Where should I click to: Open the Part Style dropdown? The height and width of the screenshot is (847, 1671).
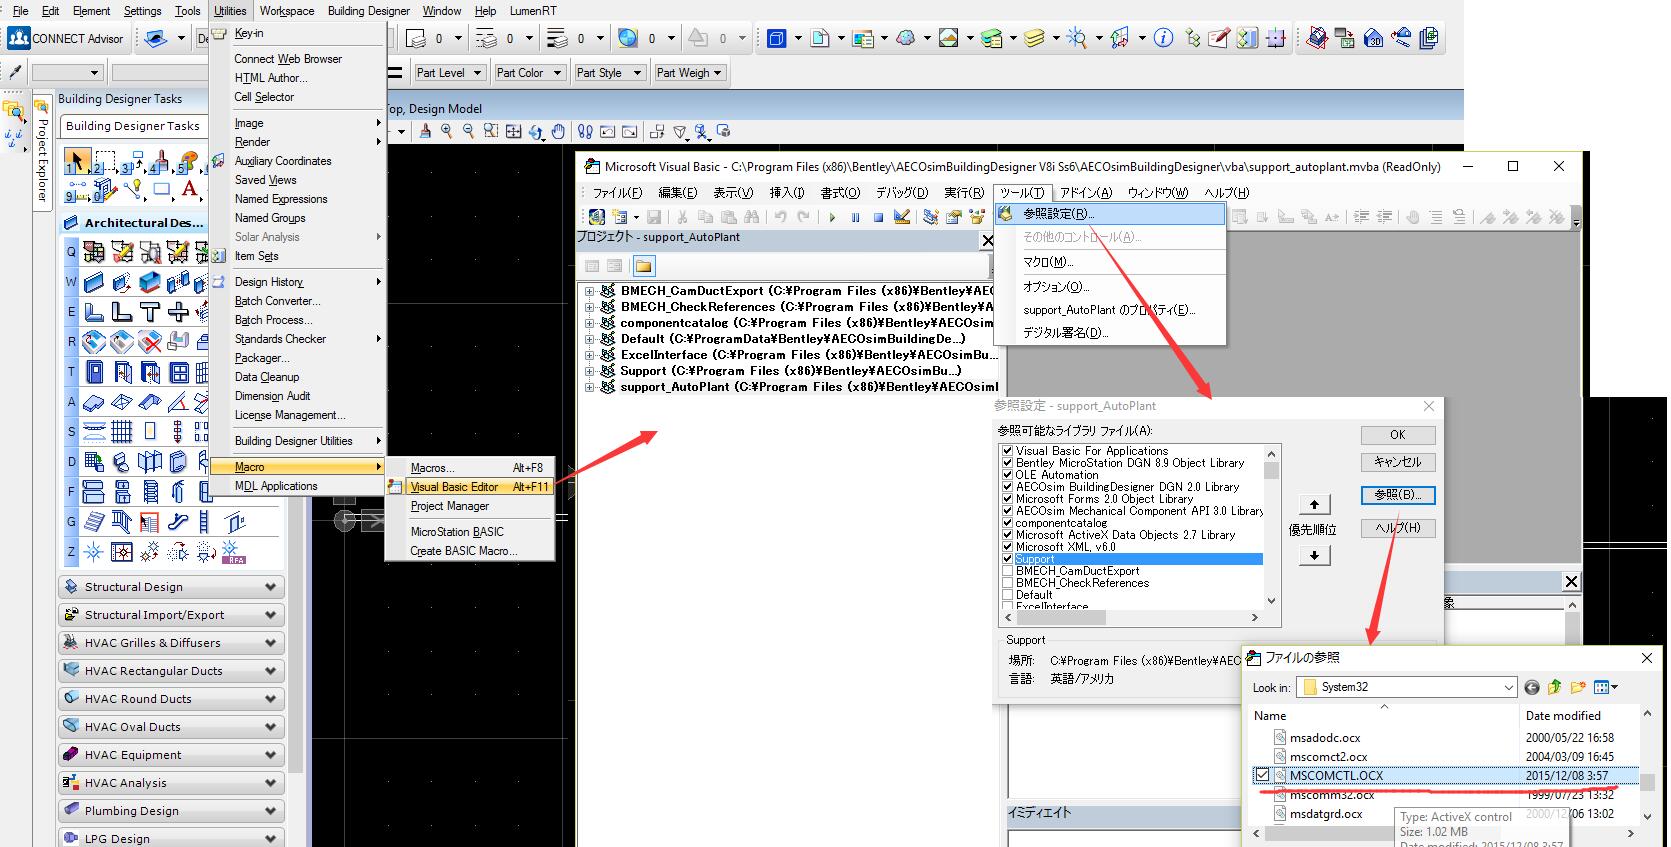pos(609,73)
